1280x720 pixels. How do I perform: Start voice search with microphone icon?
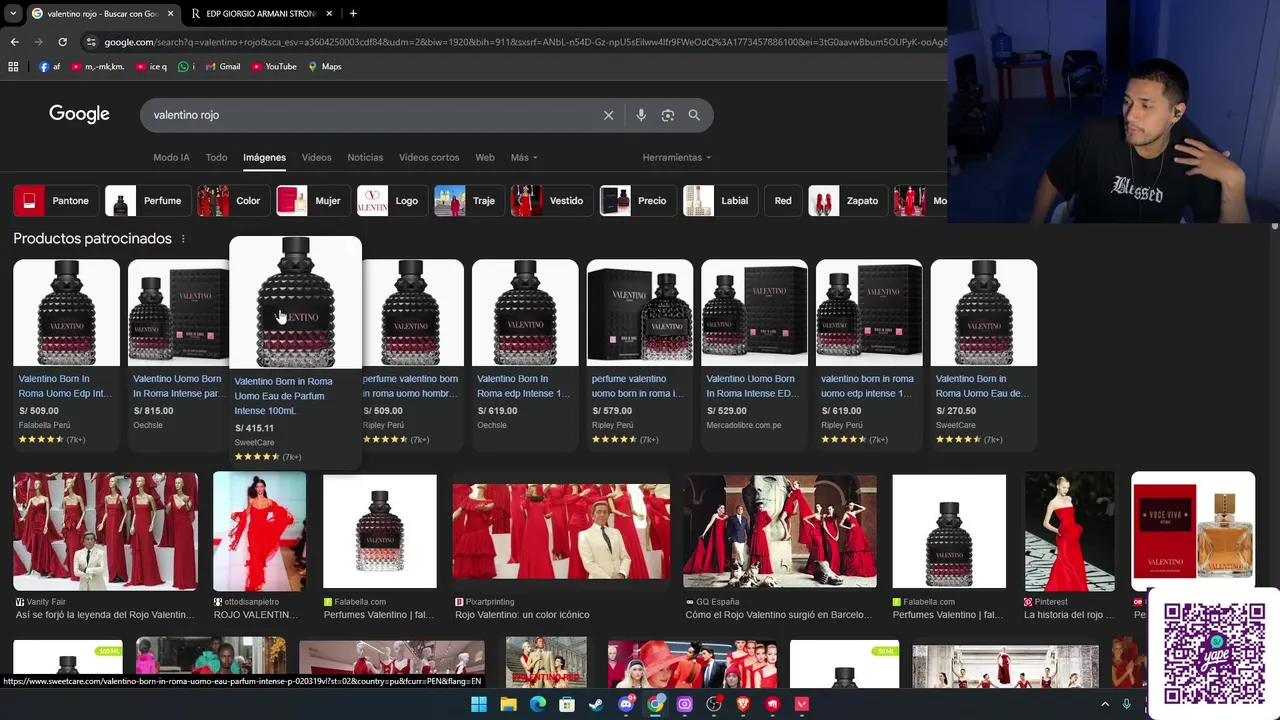point(641,115)
